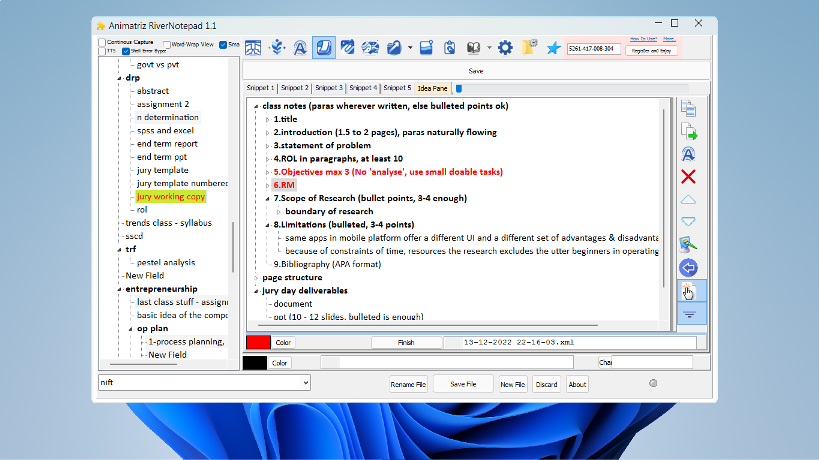Open the grid layout tool in toolbar
Screen dimensions: 819x460
point(253,48)
